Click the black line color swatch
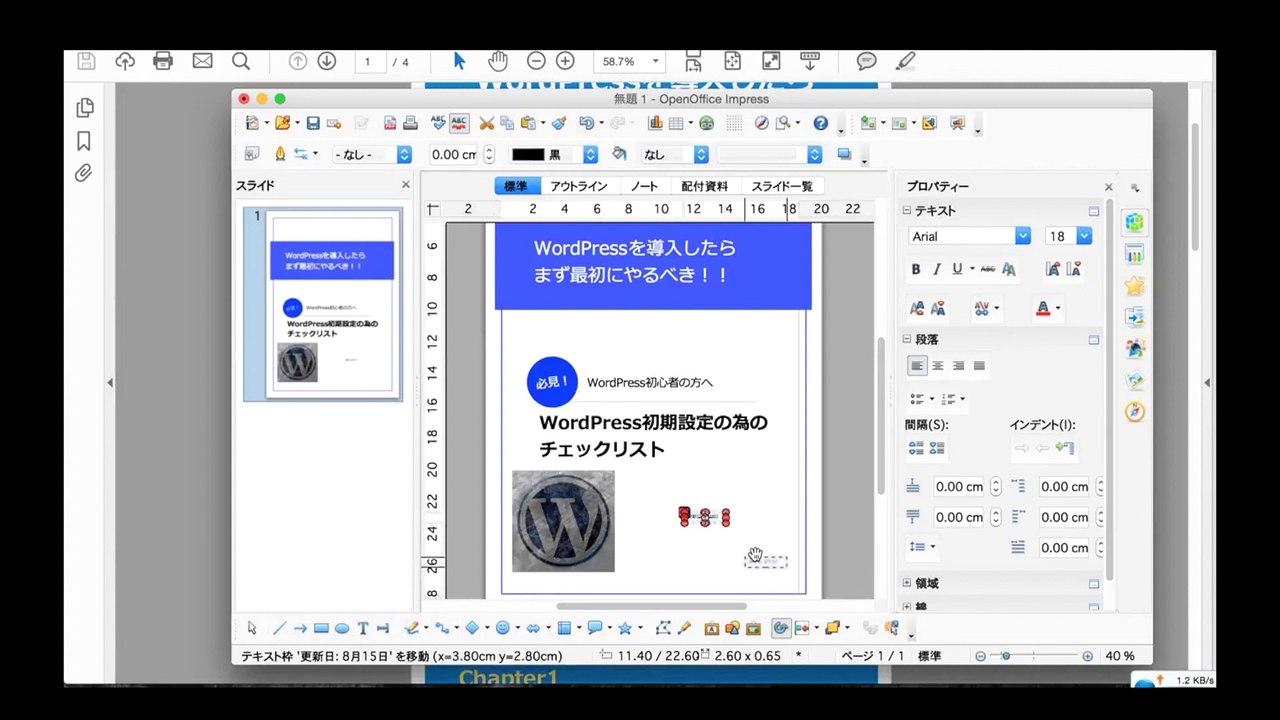The height and width of the screenshot is (720, 1280). point(528,155)
